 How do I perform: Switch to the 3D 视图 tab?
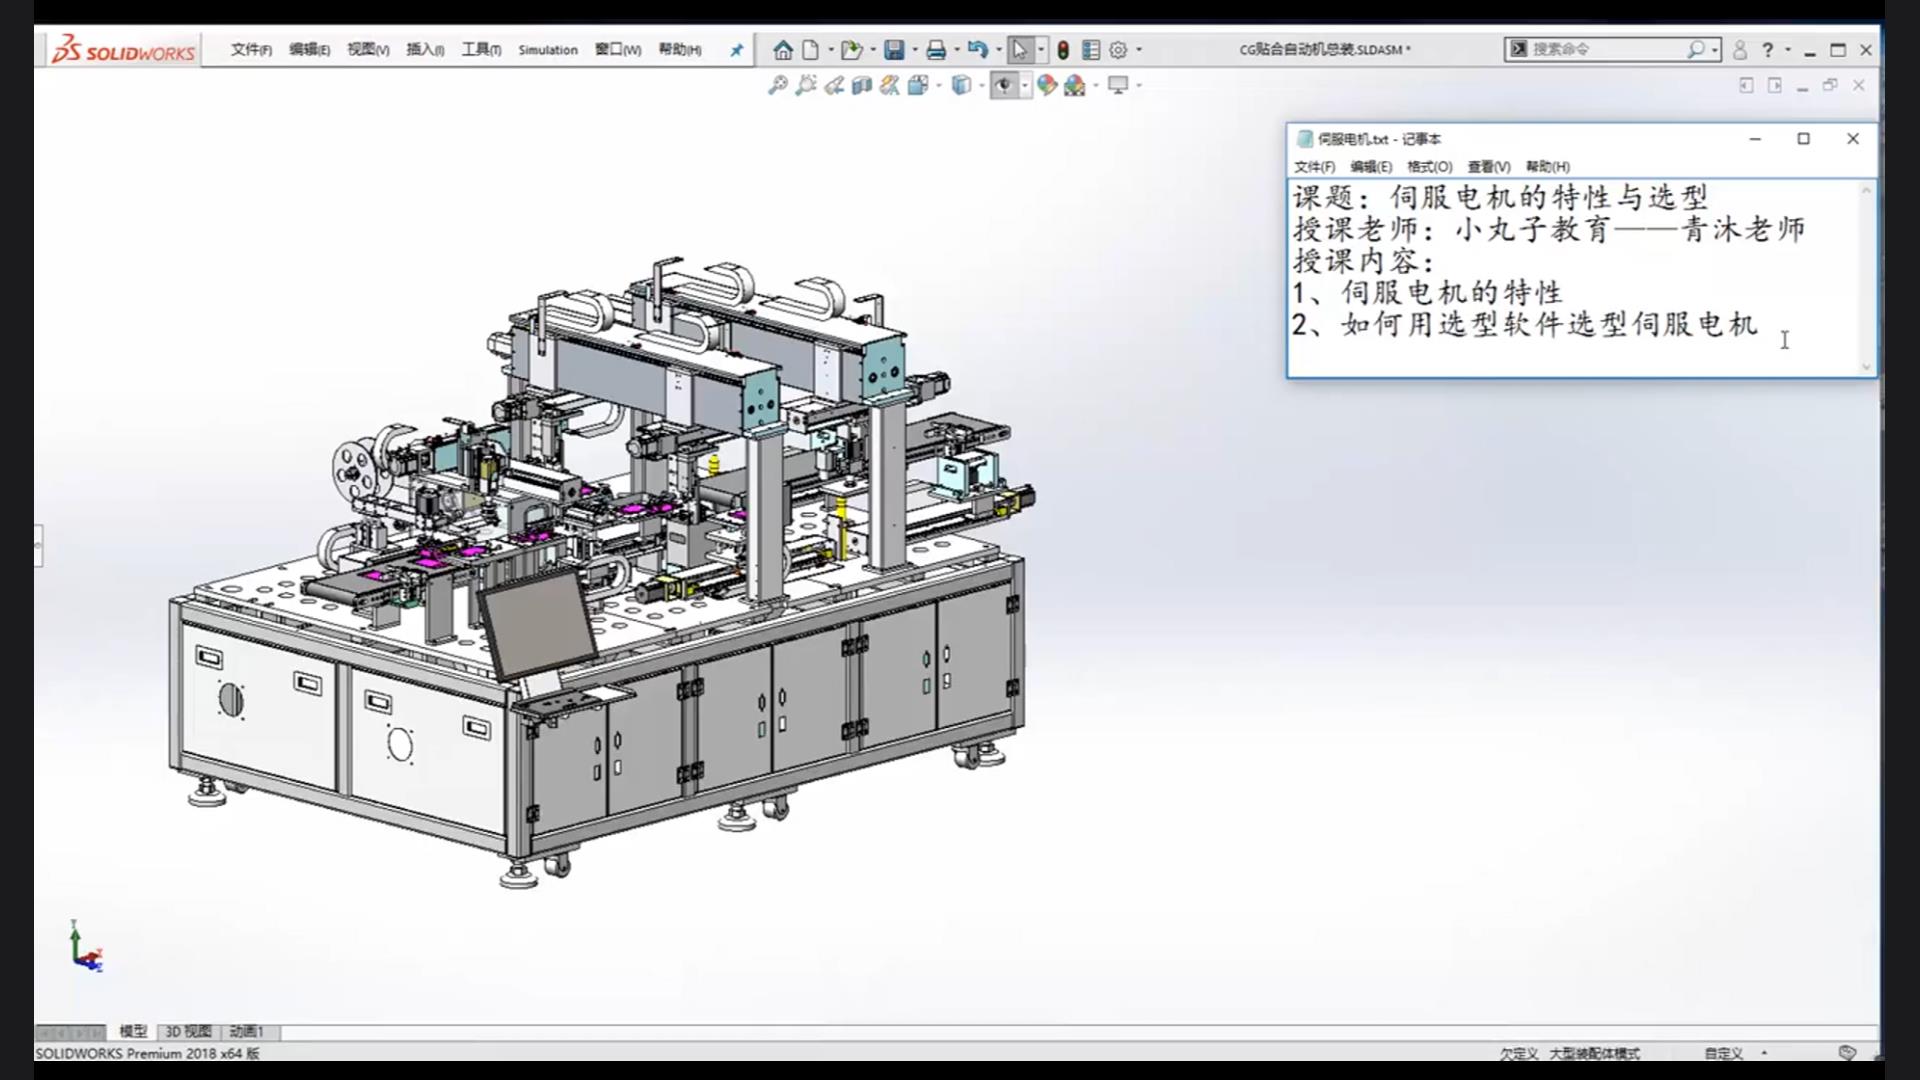188,1031
